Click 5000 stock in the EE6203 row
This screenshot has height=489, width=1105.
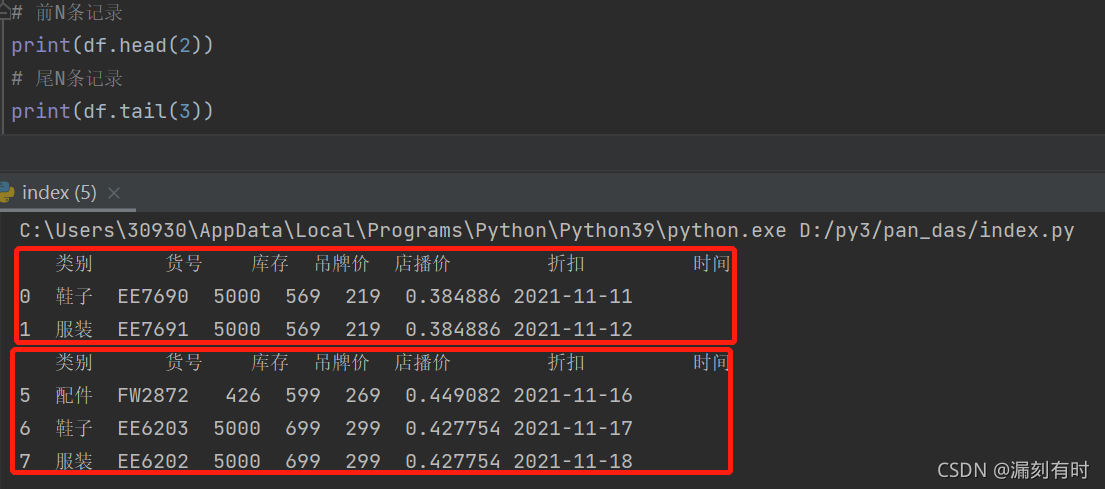click(237, 428)
